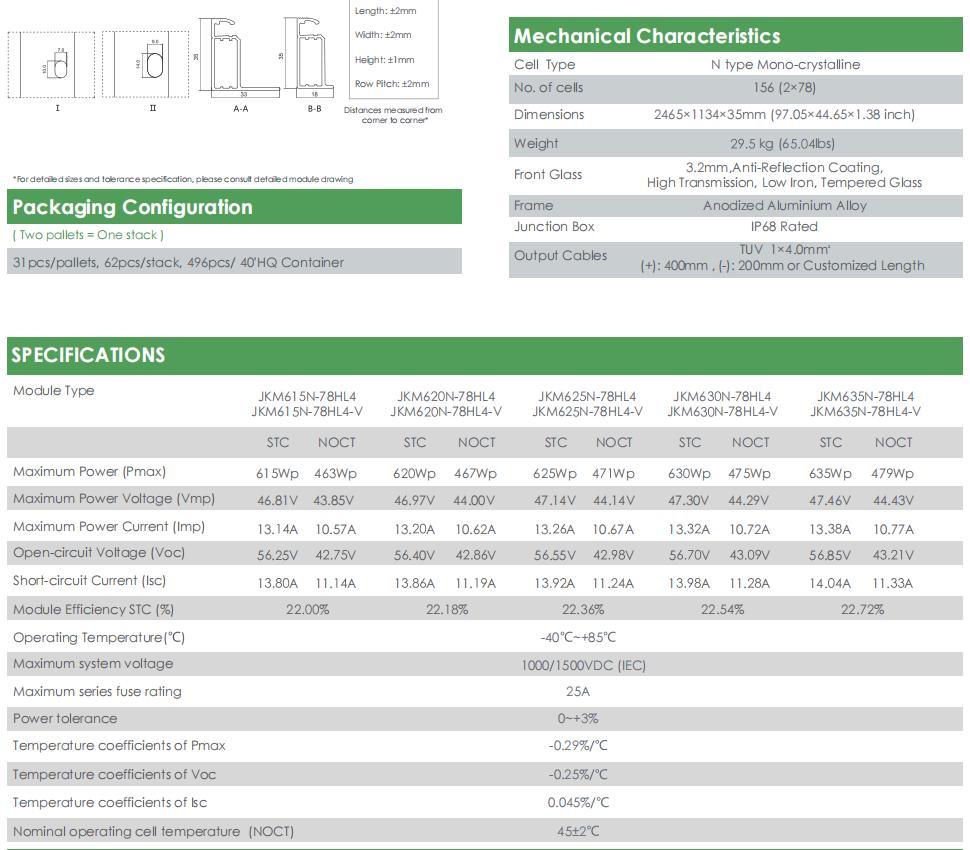This screenshot has height=850, width=970.
Task: Click the 630Wp maximum power STC value
Action: click(689, 473)
